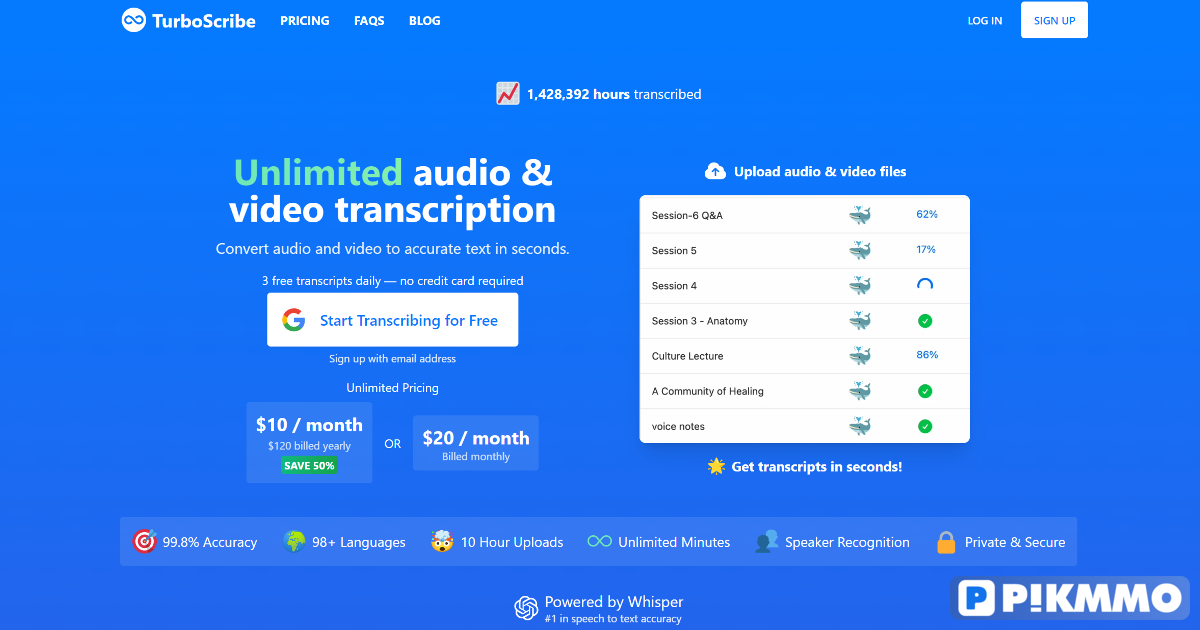The image size is (1200, 630).
Task: Click the Unlimited Pricing label
Action: point(392,388)
